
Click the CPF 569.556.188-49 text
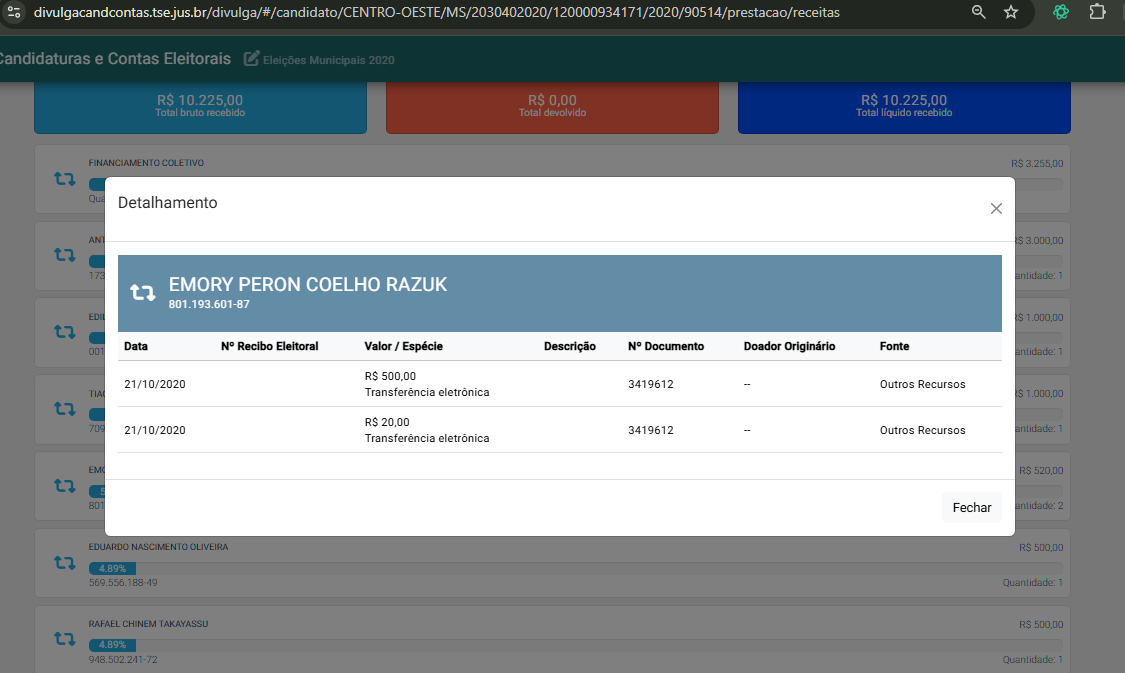pyautogui.click(x=123, y=583)
